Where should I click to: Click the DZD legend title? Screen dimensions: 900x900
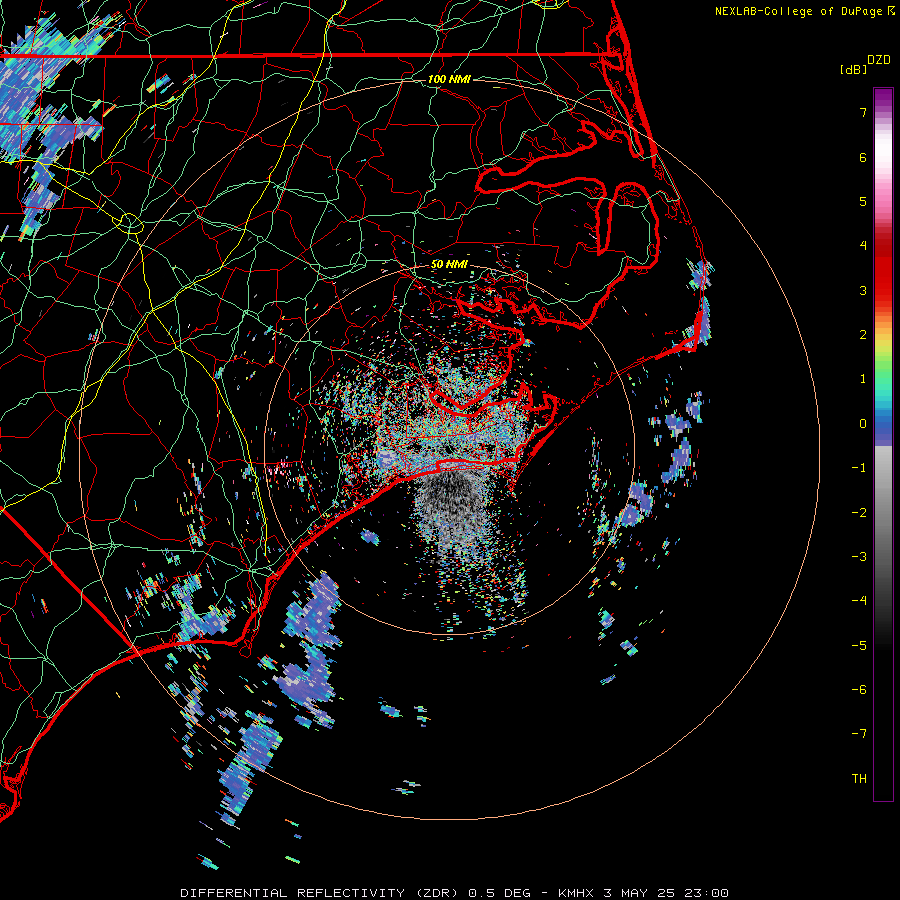point(878,60)
